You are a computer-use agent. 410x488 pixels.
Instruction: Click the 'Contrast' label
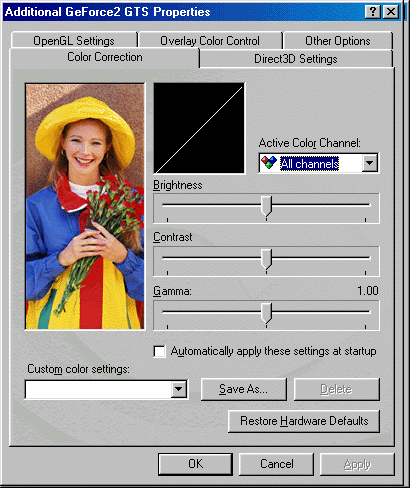tap(173, 237)
